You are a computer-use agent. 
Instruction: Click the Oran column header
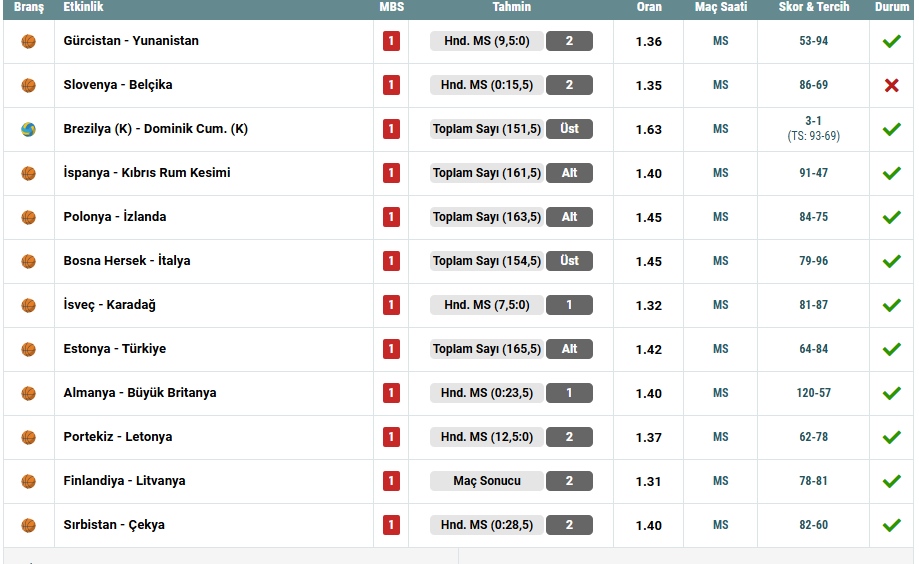(x=649, y=7)
